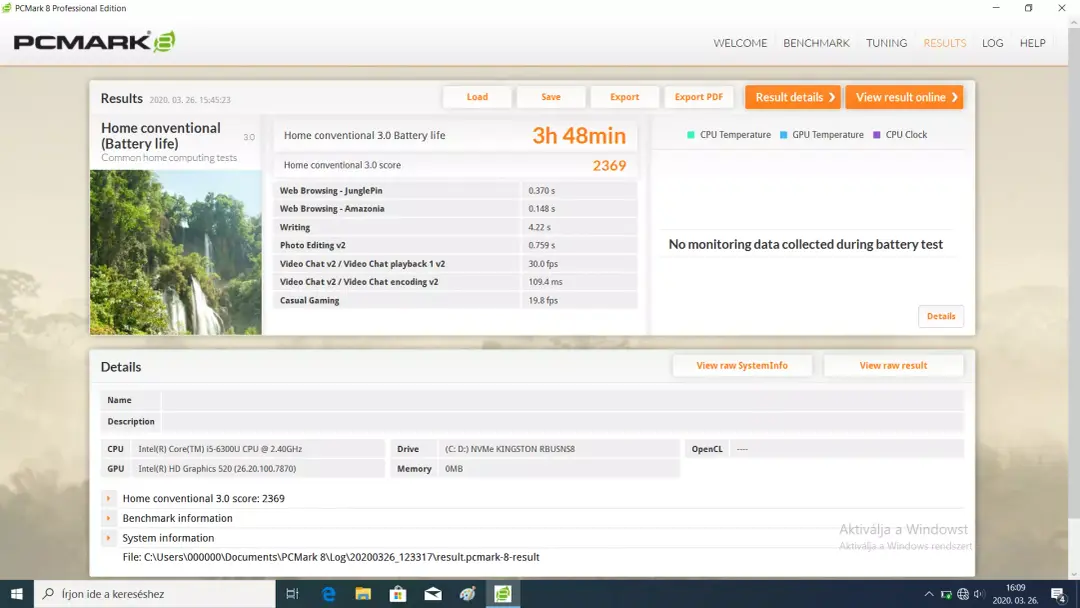The height and width of the screenshot is (608, 1080).
Task: Click the Load button
Action: (x=477, y=97)
